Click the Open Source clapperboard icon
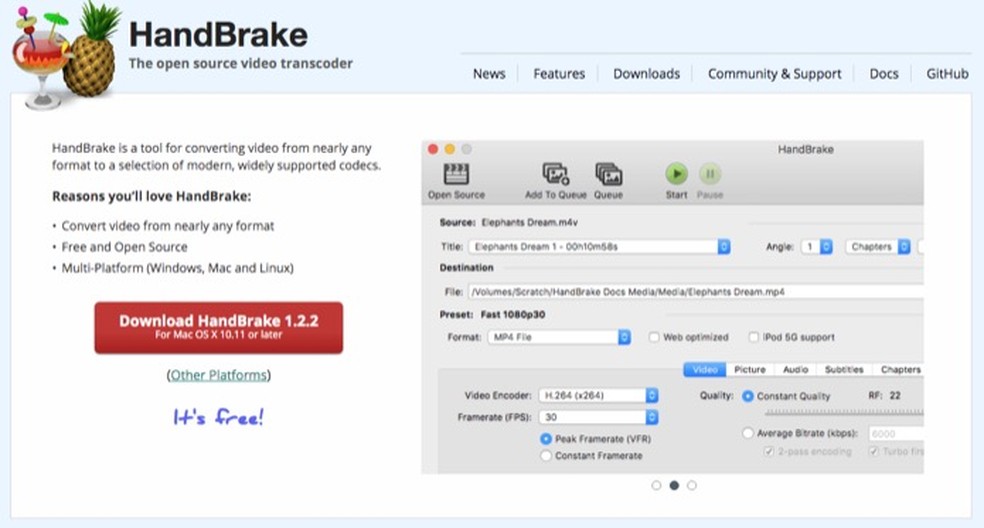This screenshot has height=528, width=984. [456, 174]
